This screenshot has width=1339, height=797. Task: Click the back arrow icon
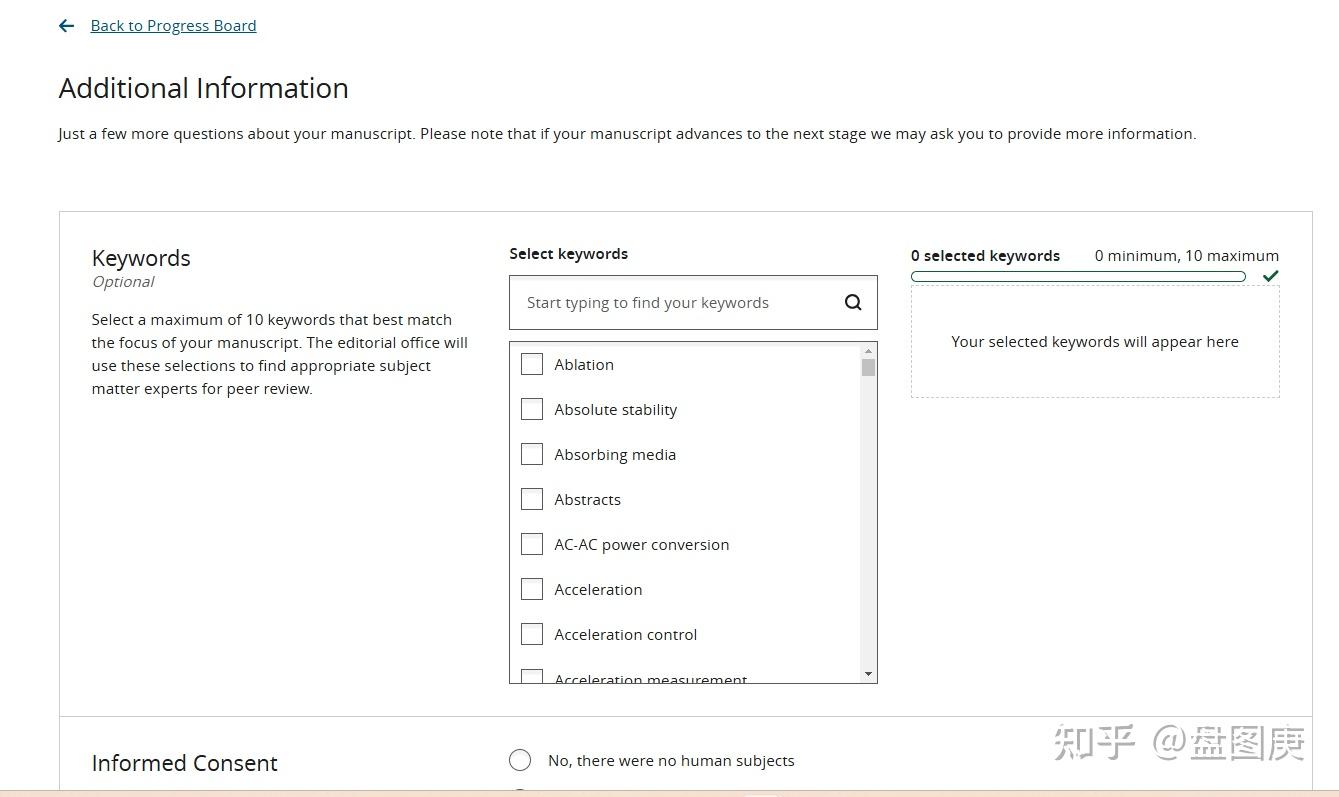tap(67, 26)
